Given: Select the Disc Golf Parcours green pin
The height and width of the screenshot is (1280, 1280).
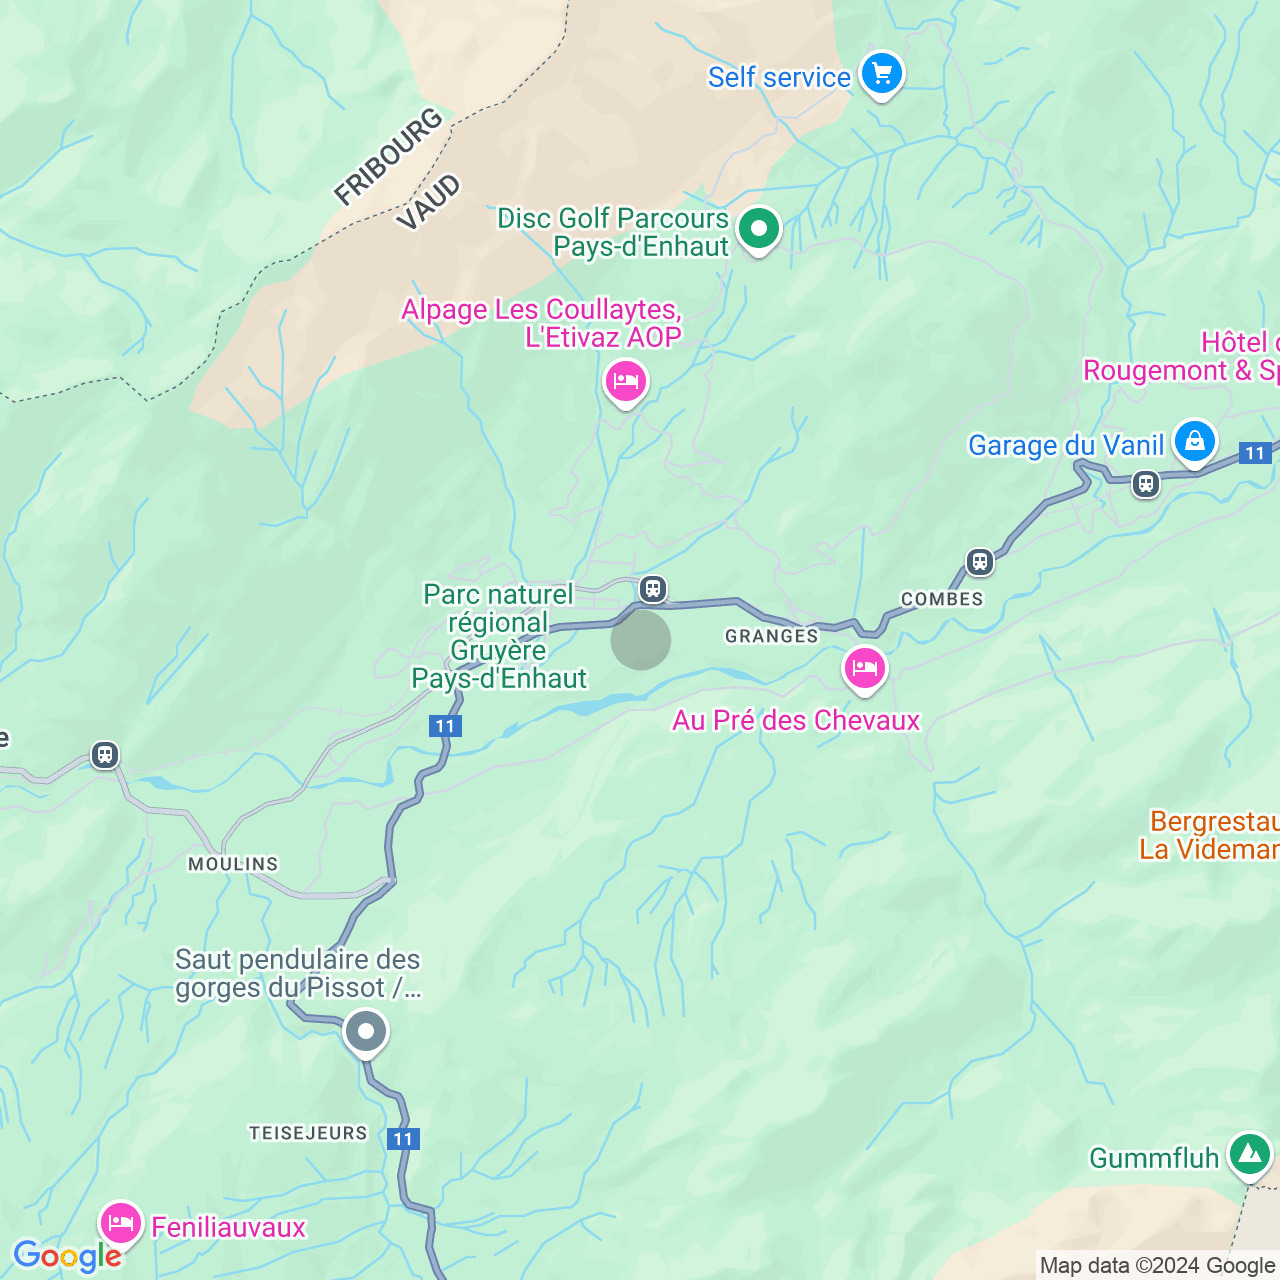Looking at the screenshot, I should [x=759, y=230].
